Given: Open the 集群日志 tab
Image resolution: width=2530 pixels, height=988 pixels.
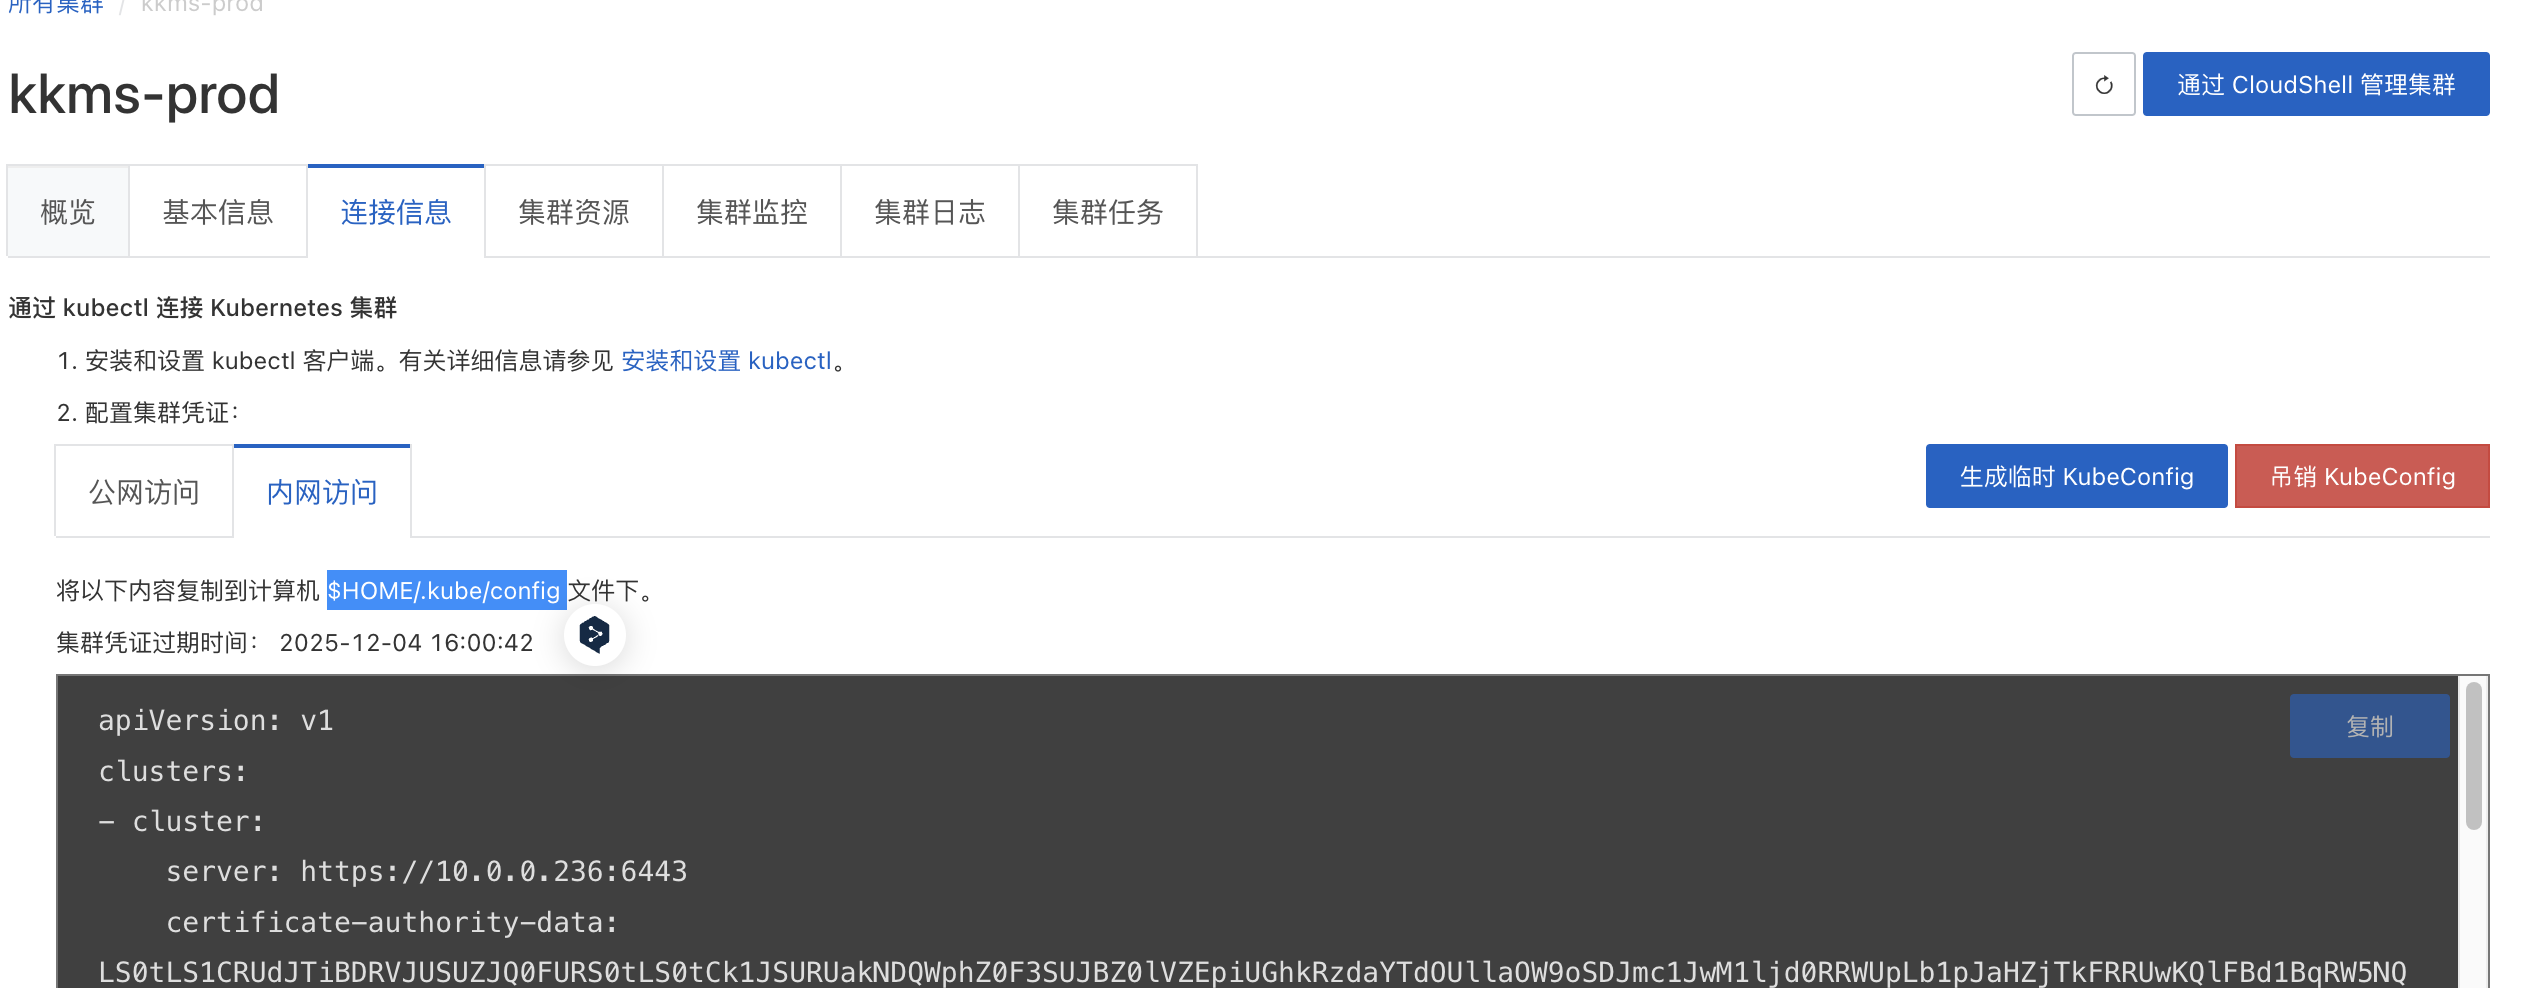Looking at the screenshot, I should point(929,211).
